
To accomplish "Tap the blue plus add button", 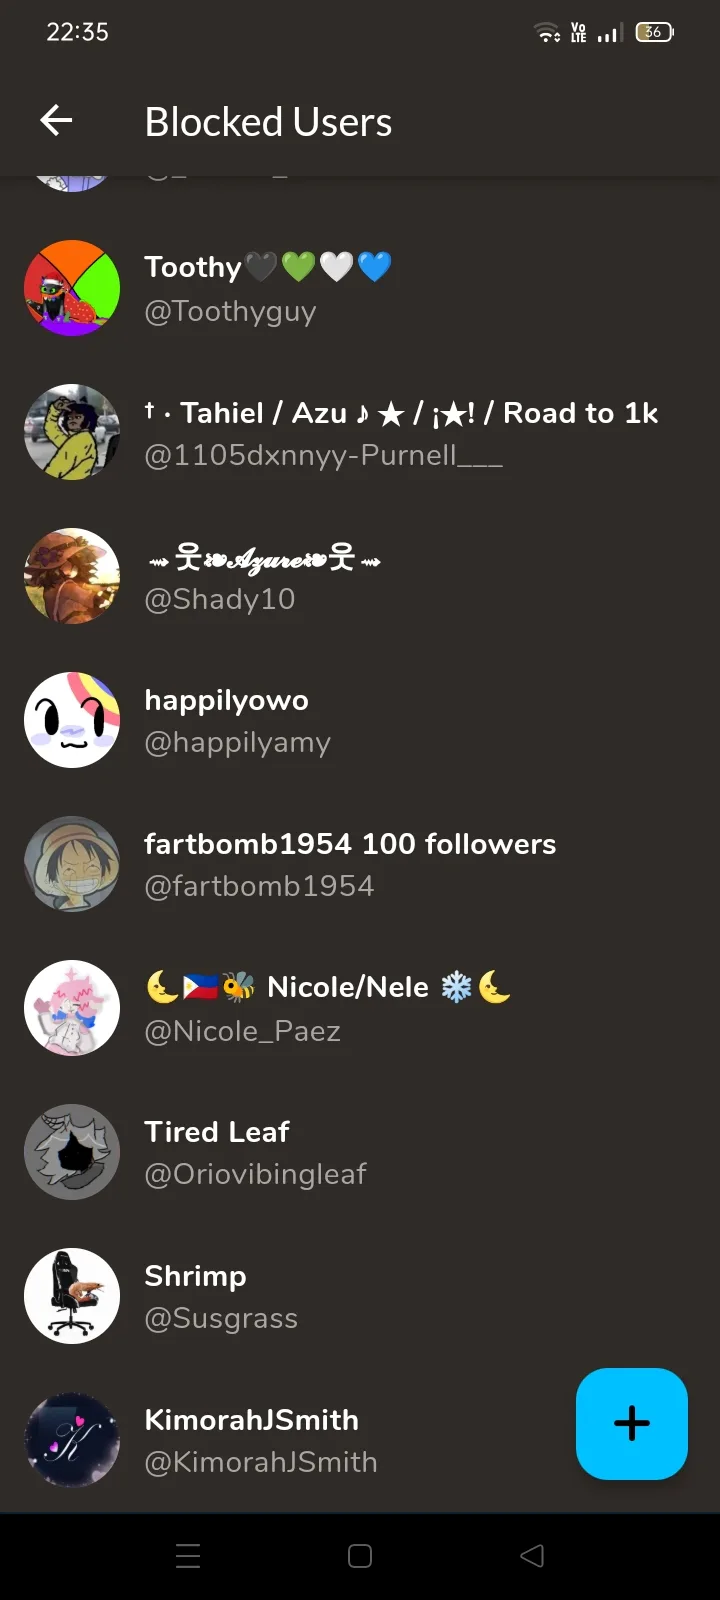I will (x=632, y=1423).
